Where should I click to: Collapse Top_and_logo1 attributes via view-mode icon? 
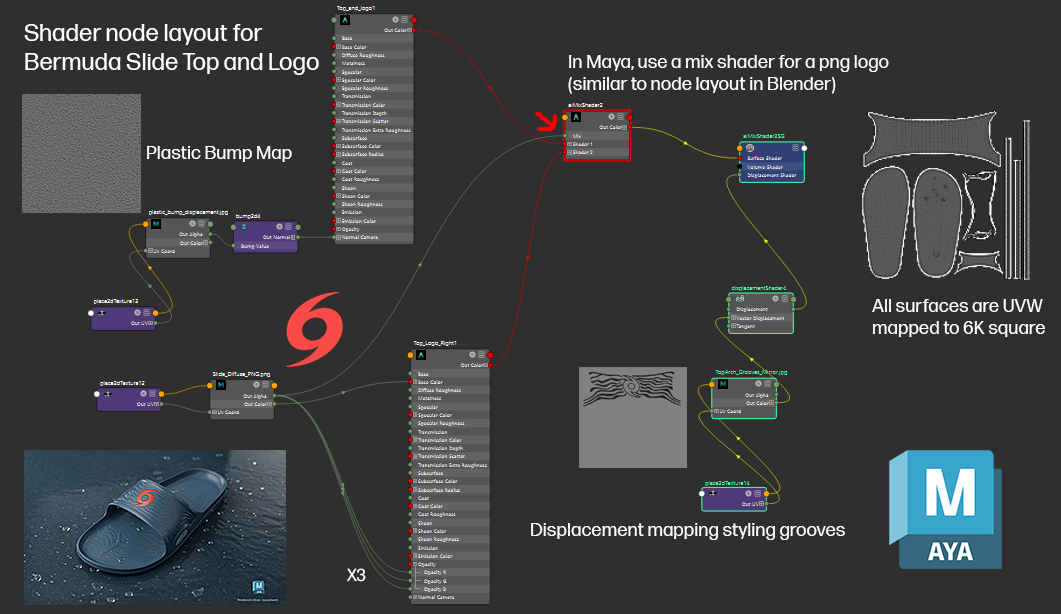(404, 19)
